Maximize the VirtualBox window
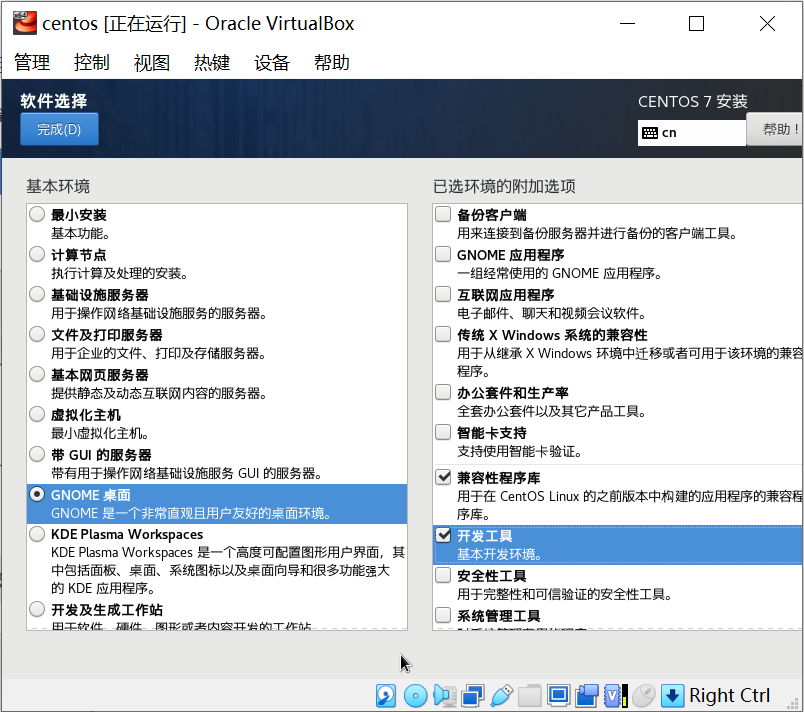The image size is (804, 712). 696,24
